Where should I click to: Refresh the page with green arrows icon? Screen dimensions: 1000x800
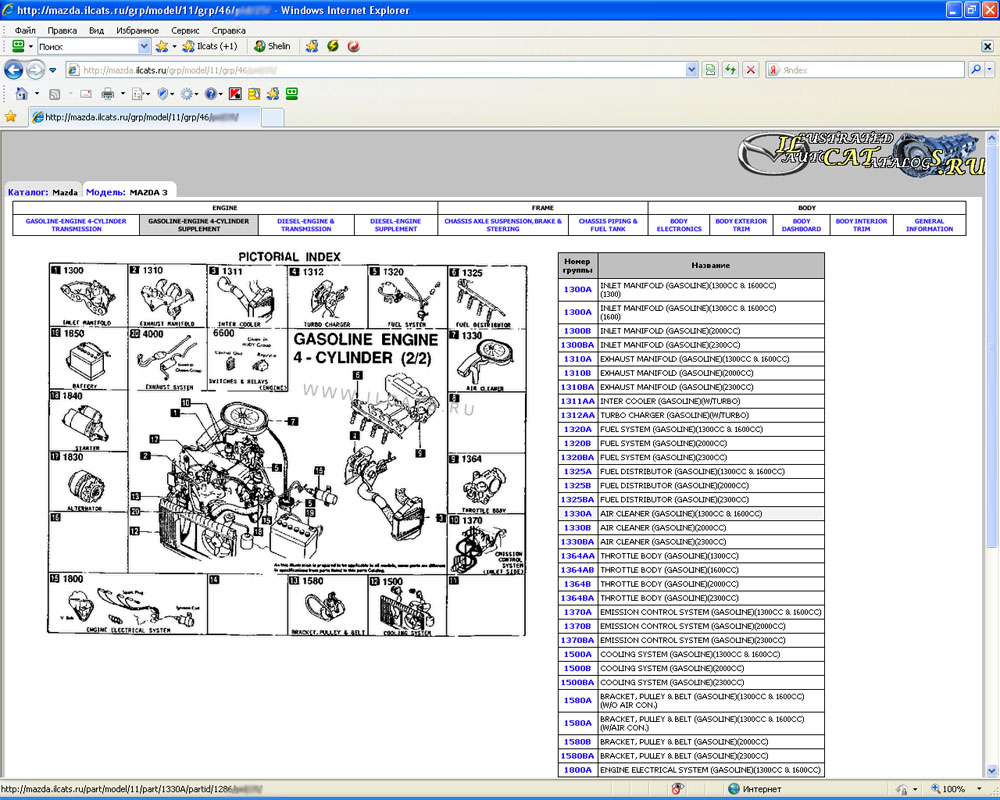(730, 70)
